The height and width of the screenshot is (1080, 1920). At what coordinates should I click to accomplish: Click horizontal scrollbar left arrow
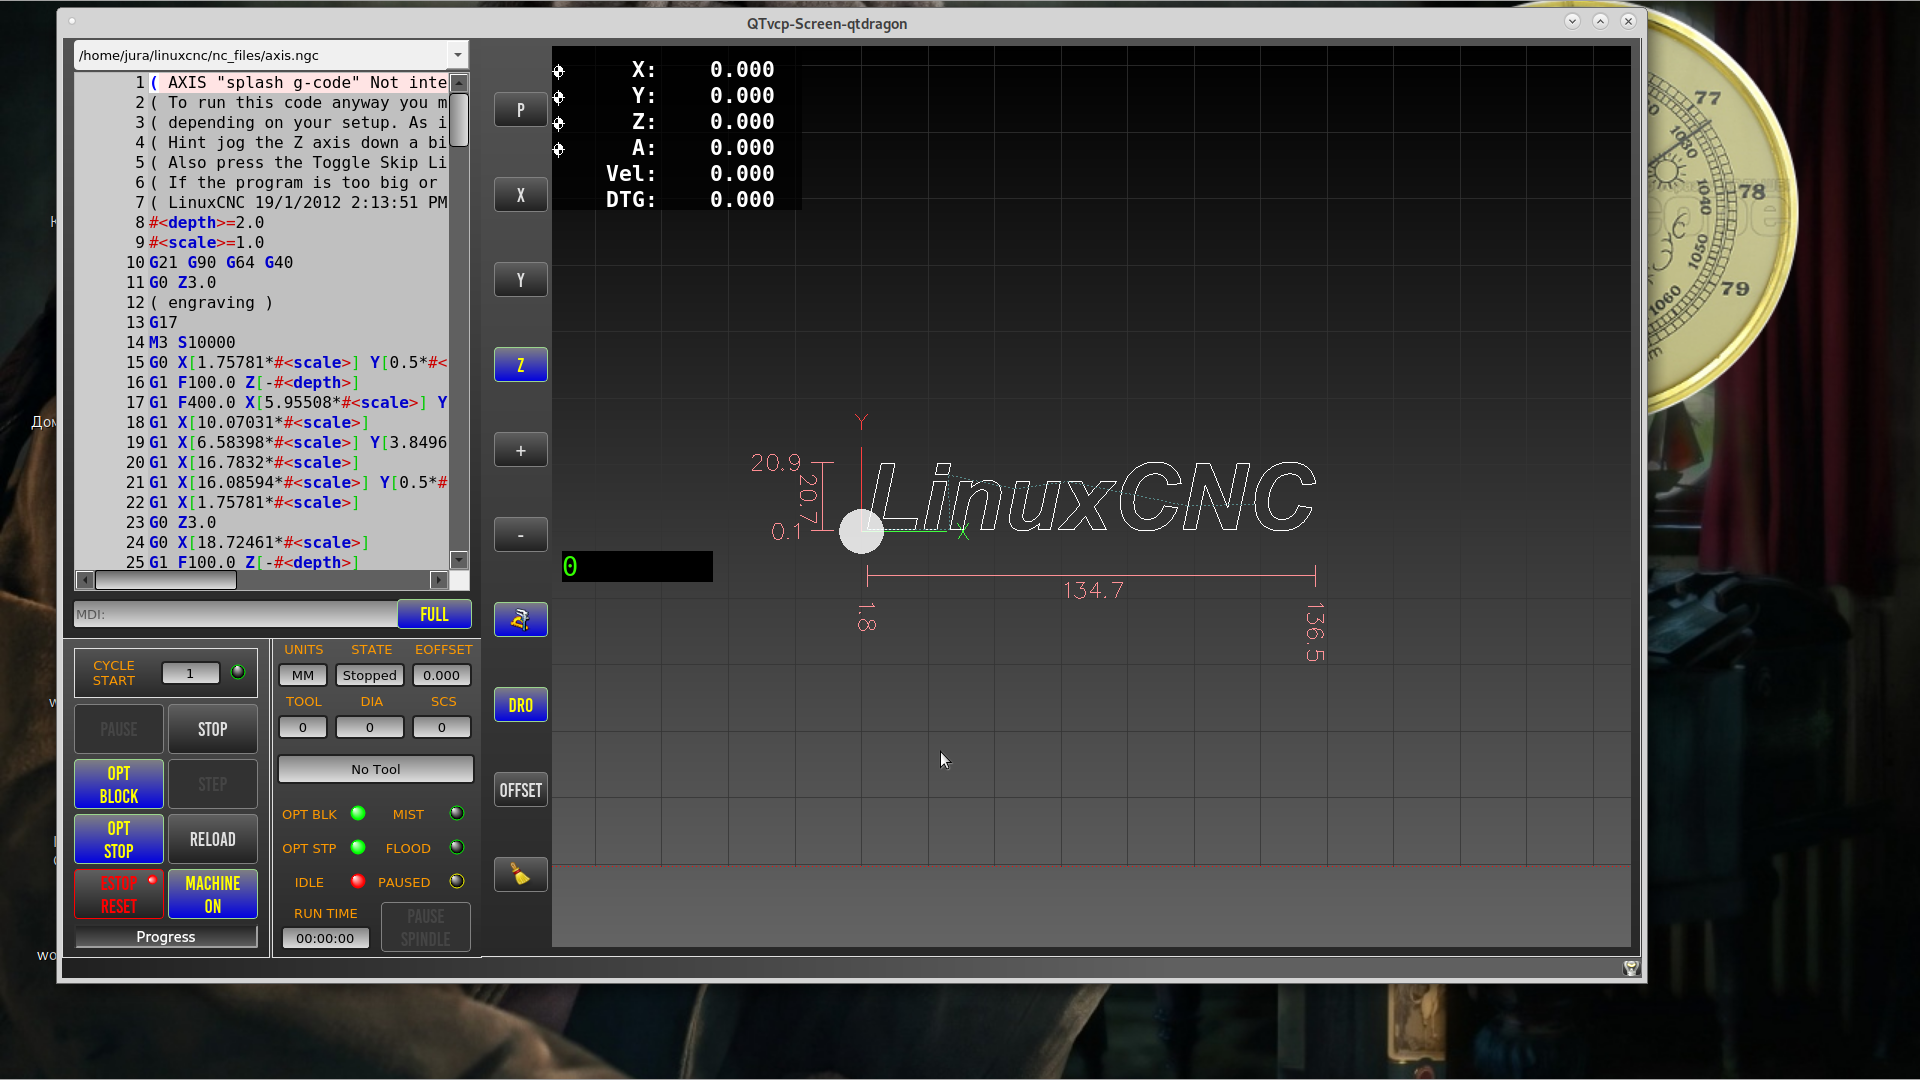pyautogui.click(x=85, y=580)
